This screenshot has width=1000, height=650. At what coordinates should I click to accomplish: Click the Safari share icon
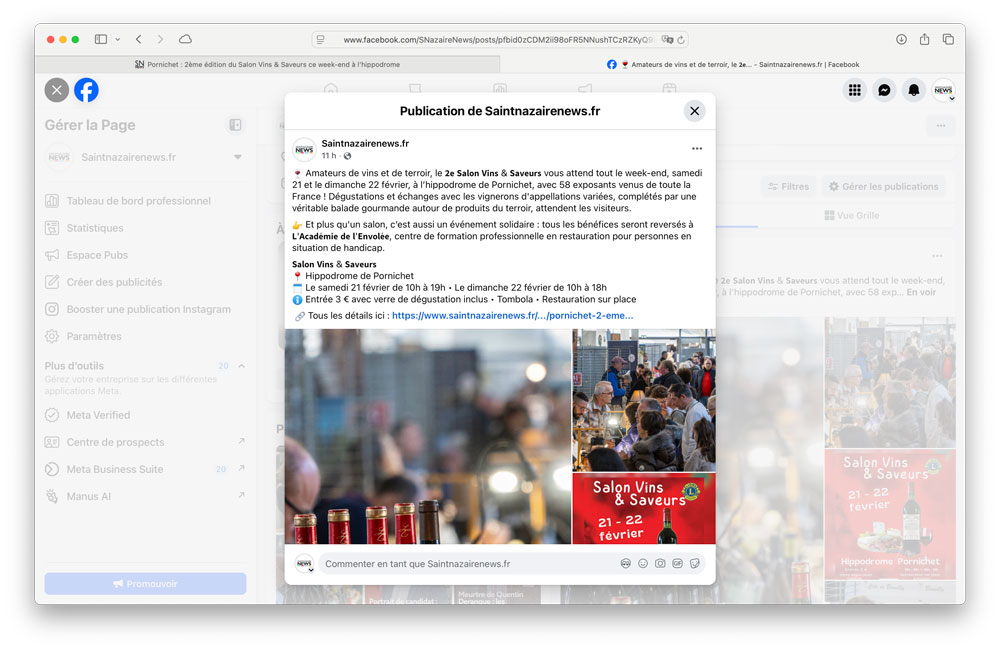[924, 39]
